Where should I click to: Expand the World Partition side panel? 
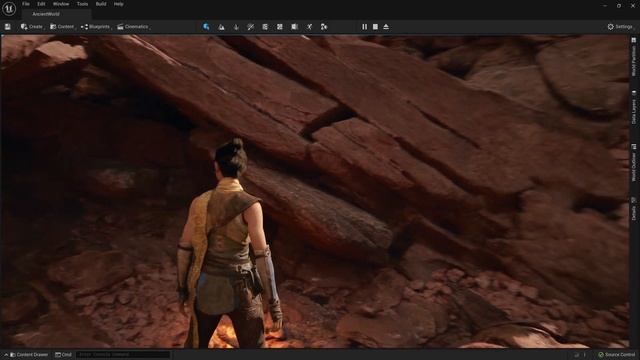634,57
